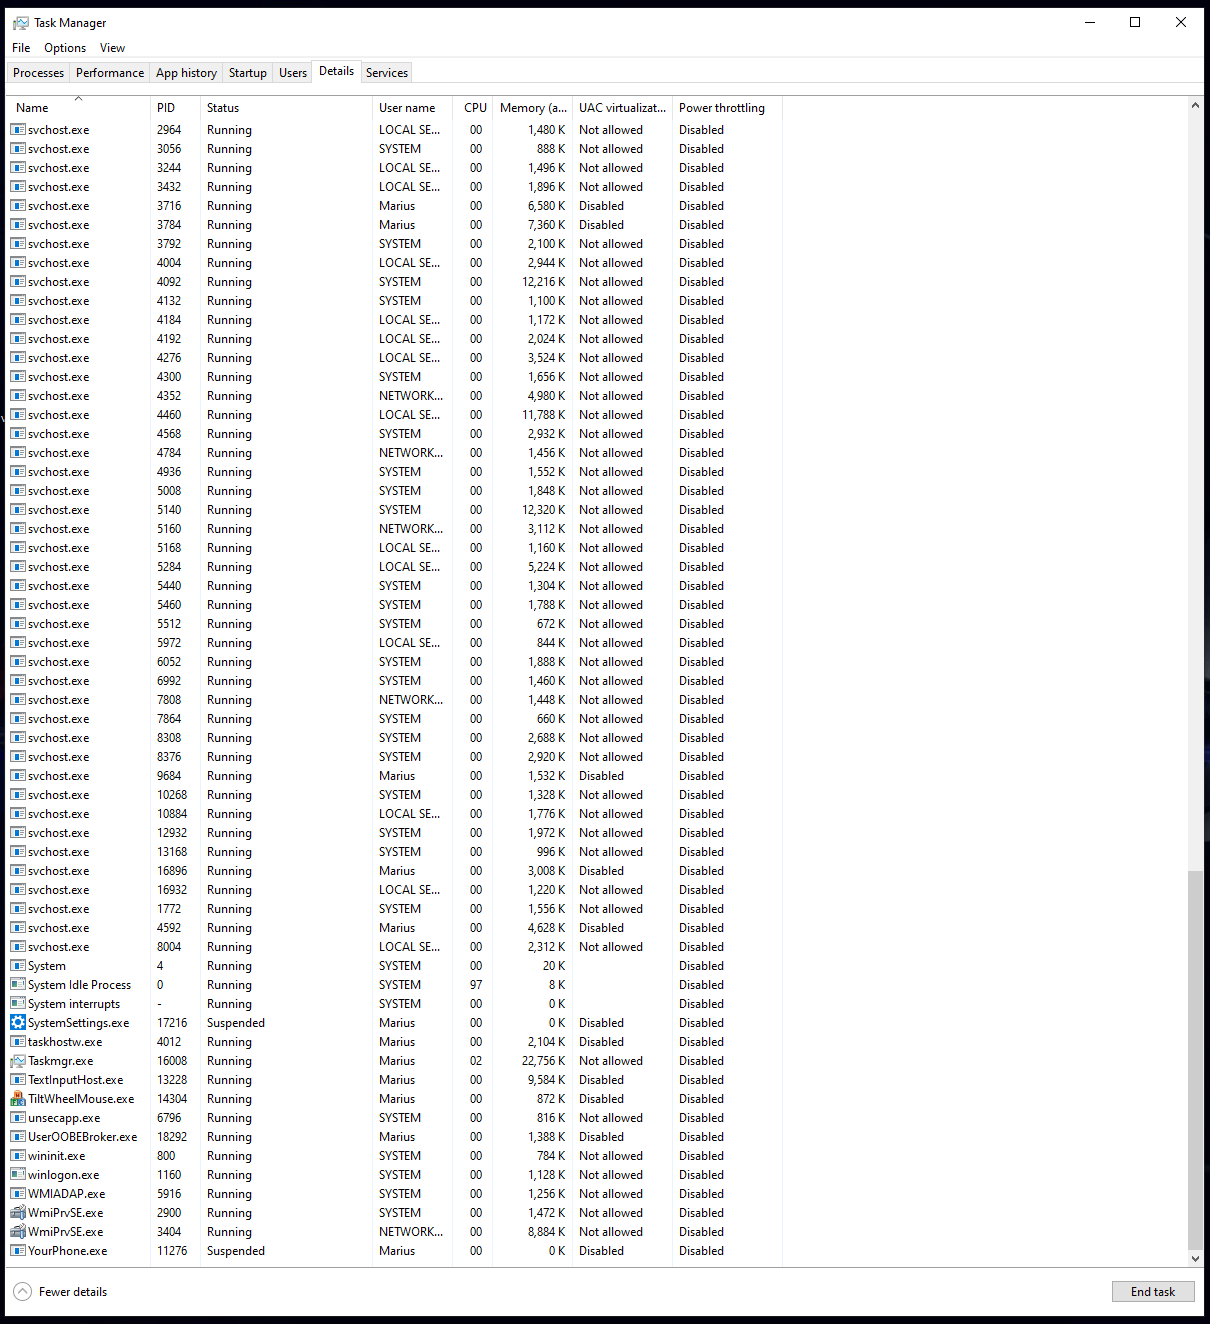Screen dimensions: 1210x1324
Task: Click the PID 18292 cell
Action: 172,1137
